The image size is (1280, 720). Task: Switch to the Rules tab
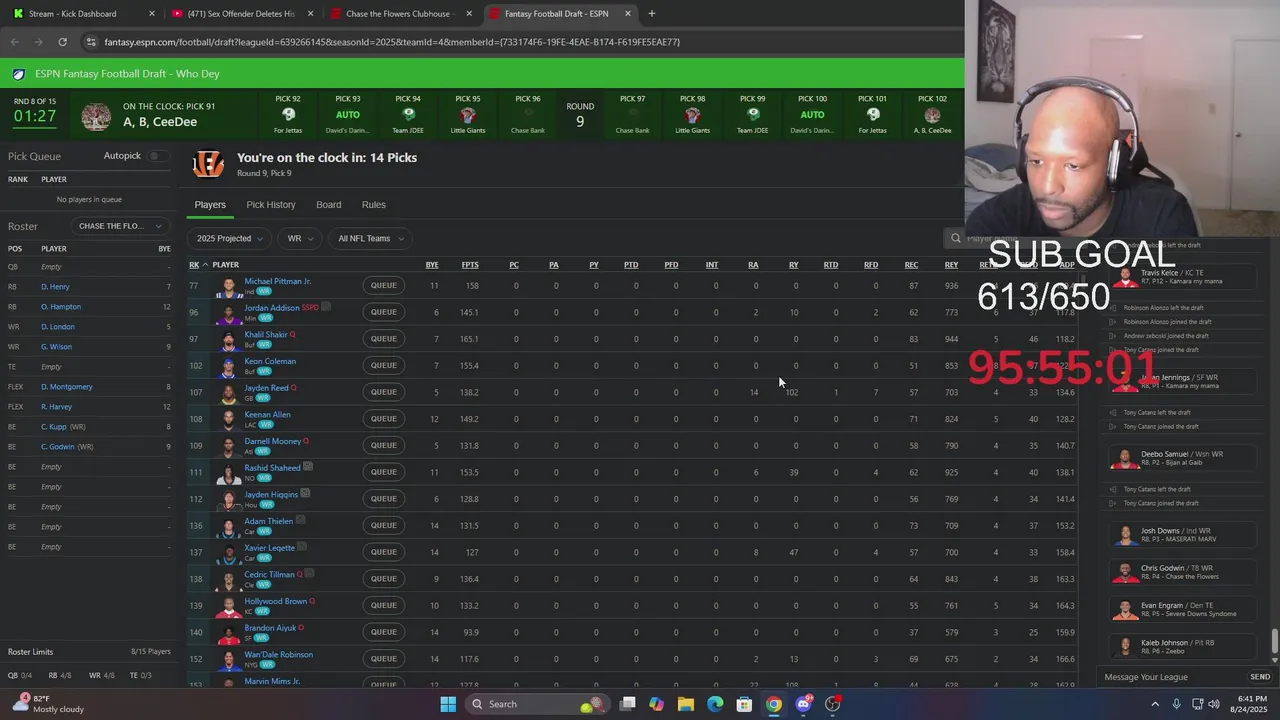374,204
